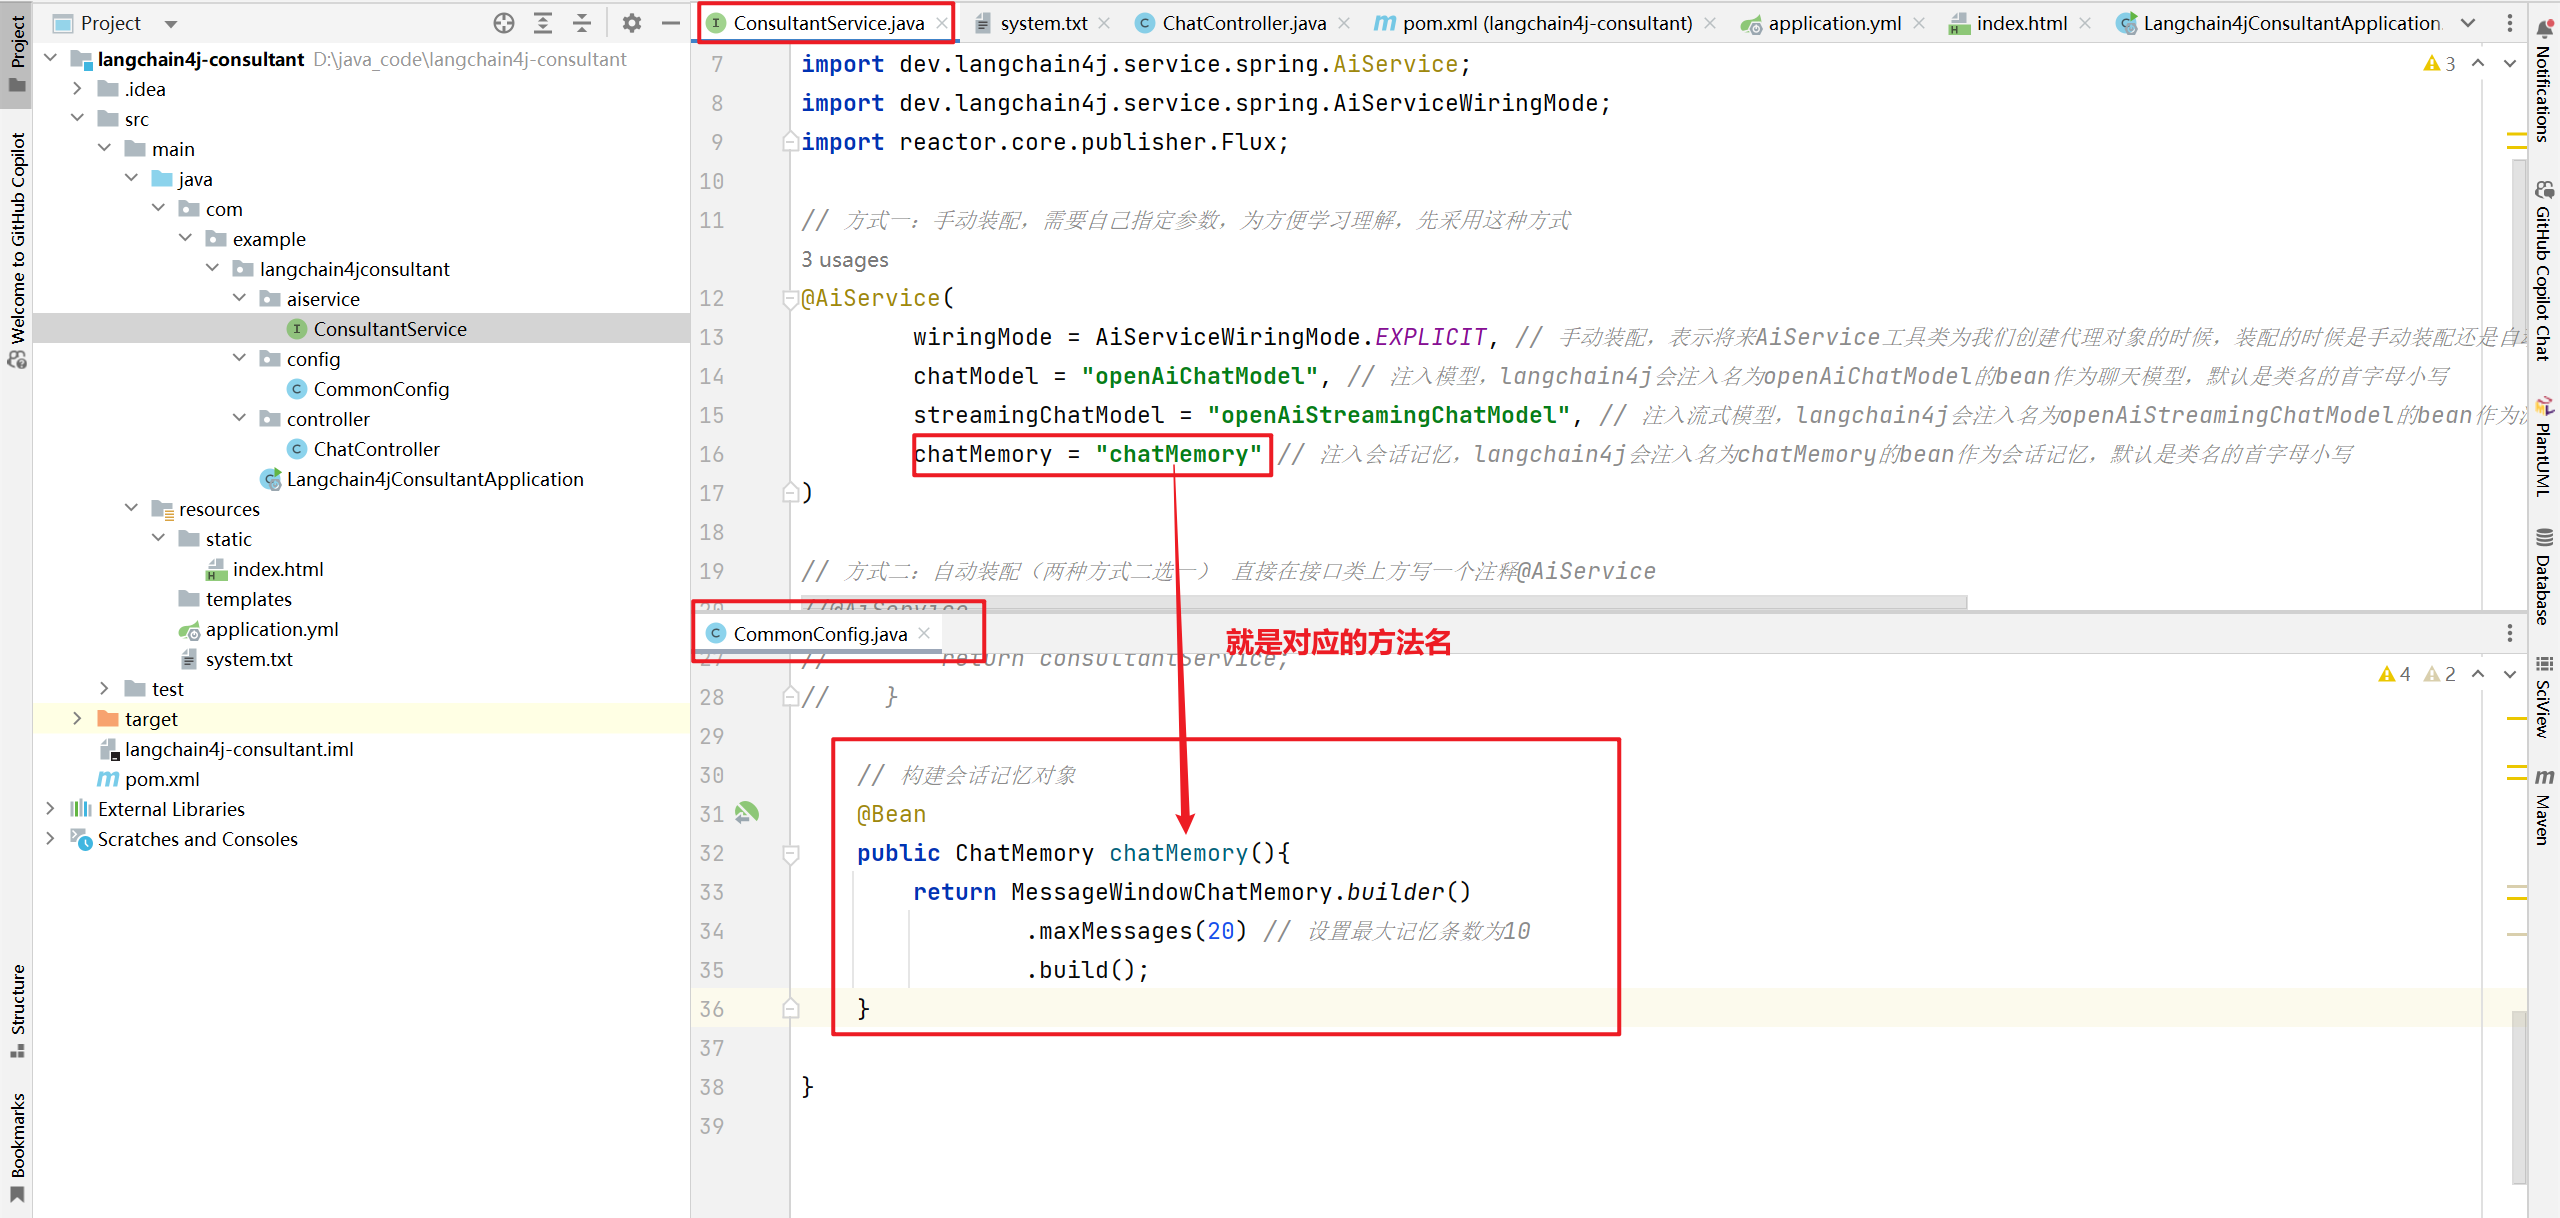
Task: Hide the Project panel with minus icon
Action: tap(671, 23)
